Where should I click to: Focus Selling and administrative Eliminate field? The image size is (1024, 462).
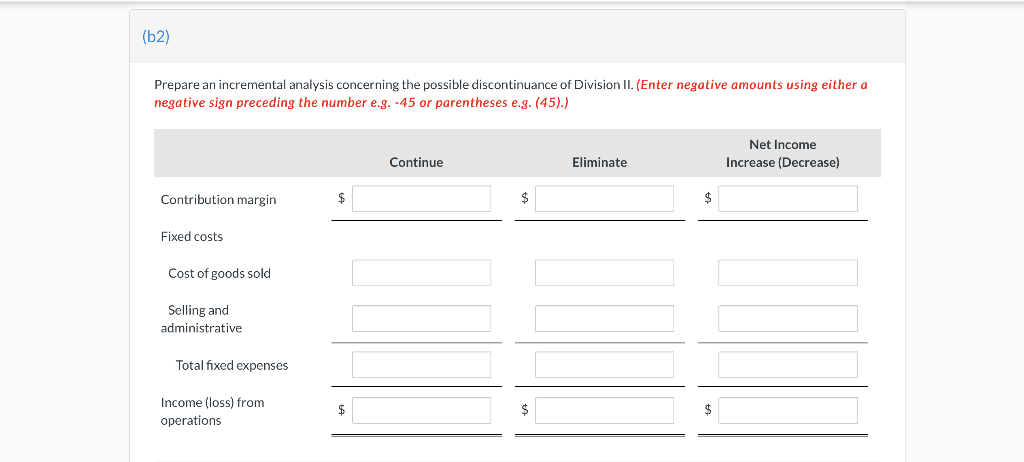(x=604, y=318)
